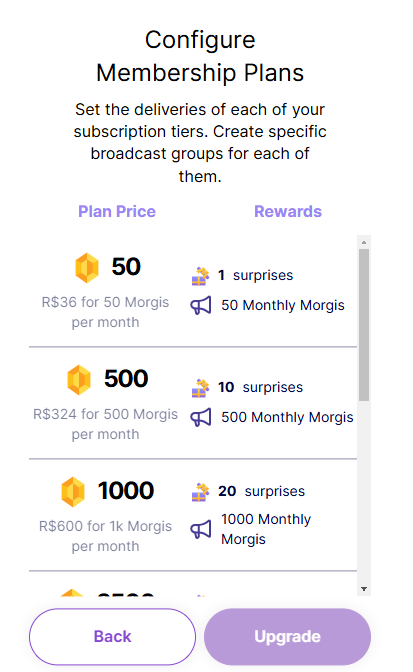Click megaphone icon for 500 Monthly Morgis
Image resolution: width=413 pixels, height=672 pixels.
click(201, 417)
